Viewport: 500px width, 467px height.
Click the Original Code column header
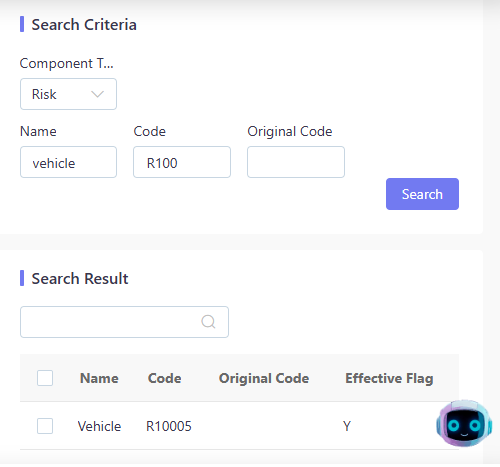pos(264,379)
